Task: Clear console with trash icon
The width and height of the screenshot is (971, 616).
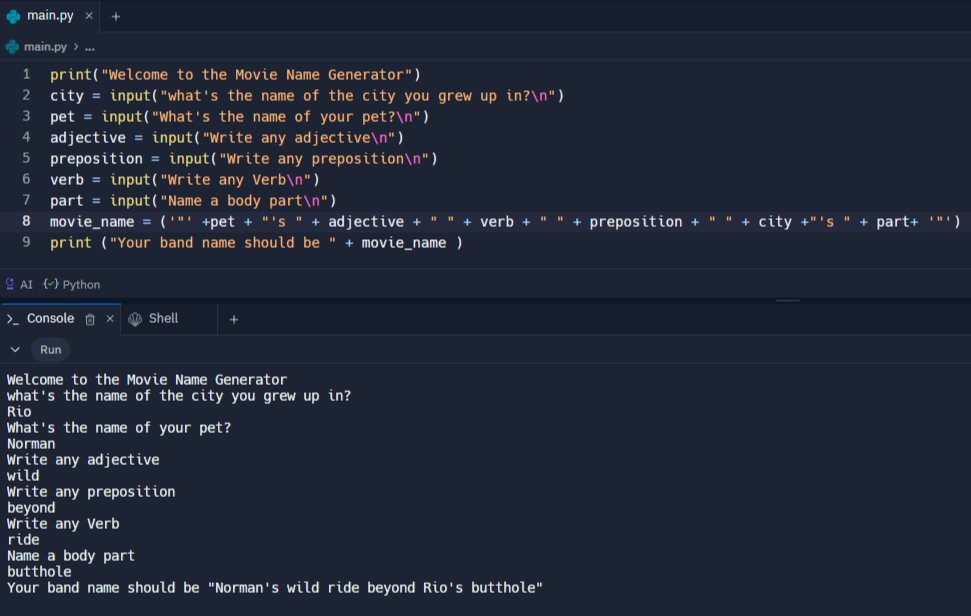Action: [90, 319]
